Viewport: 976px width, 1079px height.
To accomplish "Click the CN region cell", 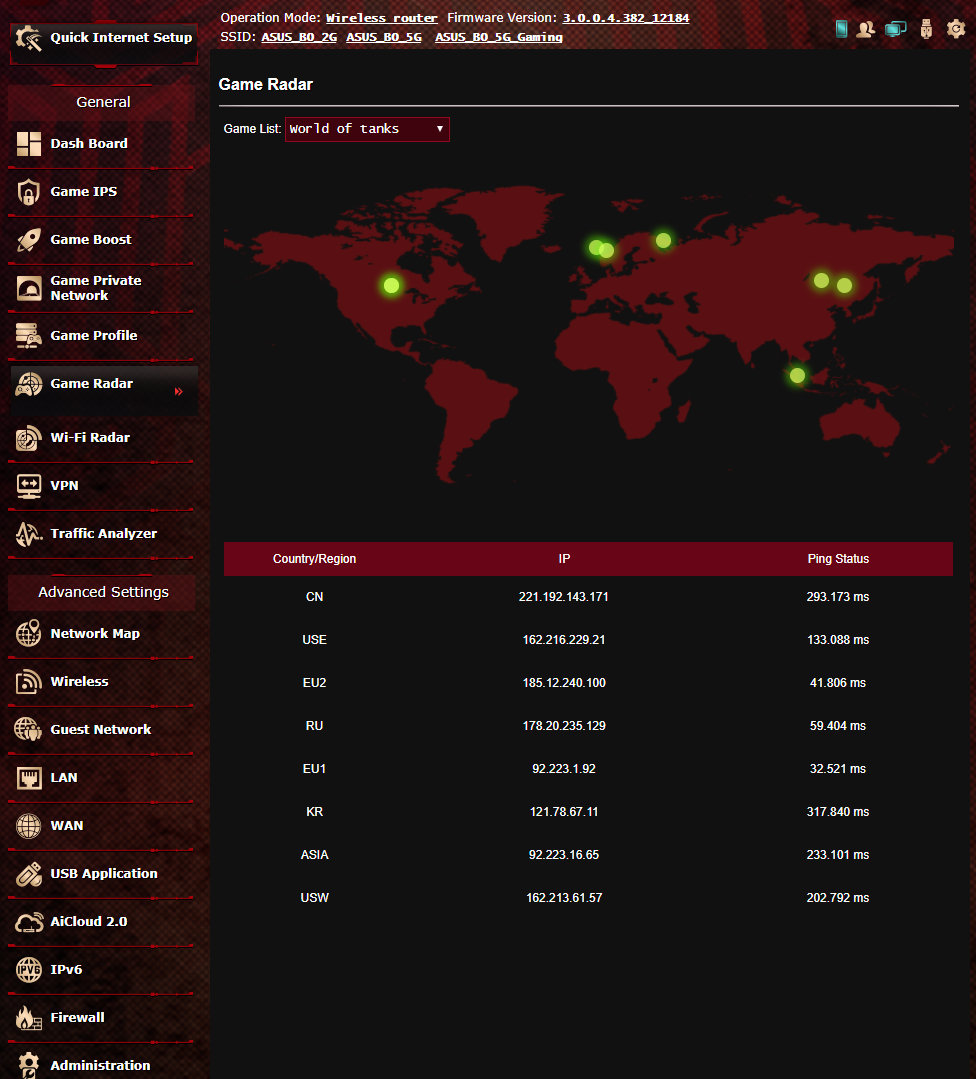I will pos(315,597).
